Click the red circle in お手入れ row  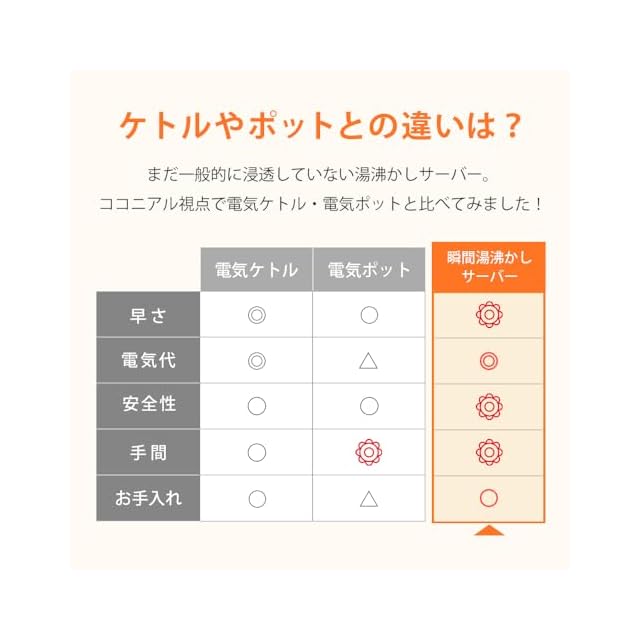point(489,498)
